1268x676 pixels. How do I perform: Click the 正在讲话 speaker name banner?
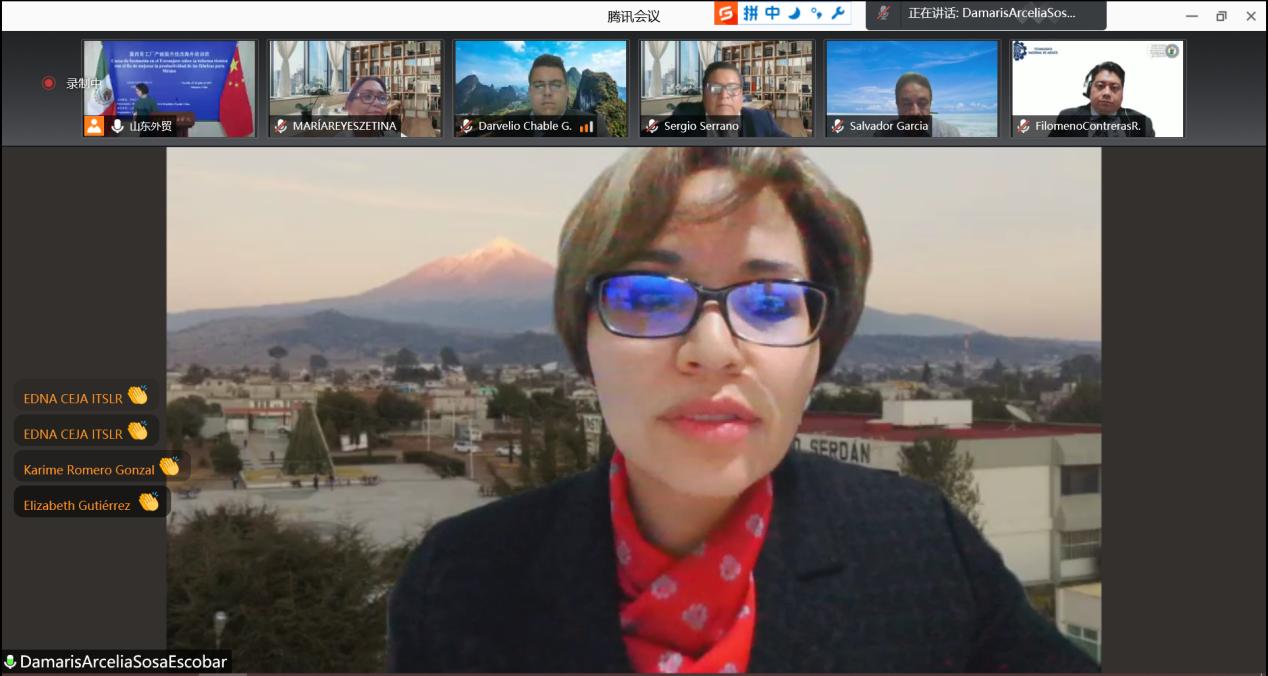click(x=991, y=14)
